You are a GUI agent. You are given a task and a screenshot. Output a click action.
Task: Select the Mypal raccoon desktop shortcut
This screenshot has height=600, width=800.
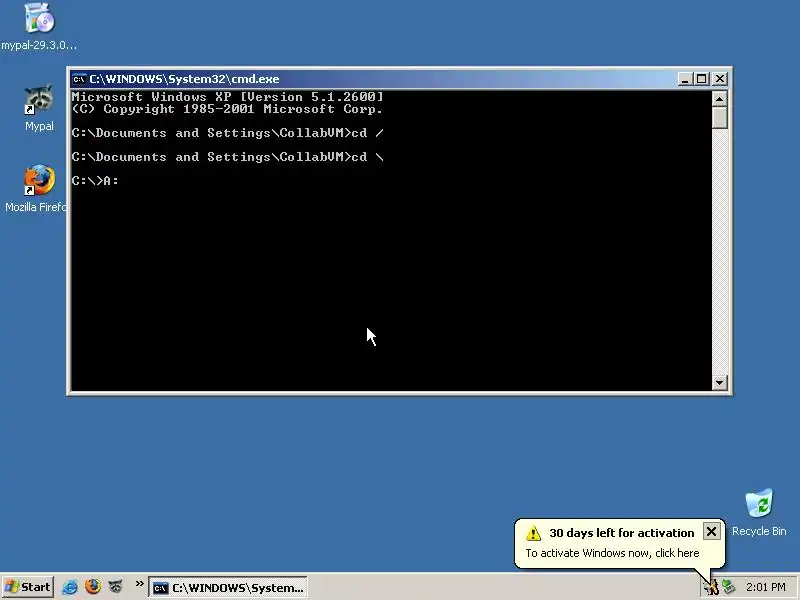(39, 108)
